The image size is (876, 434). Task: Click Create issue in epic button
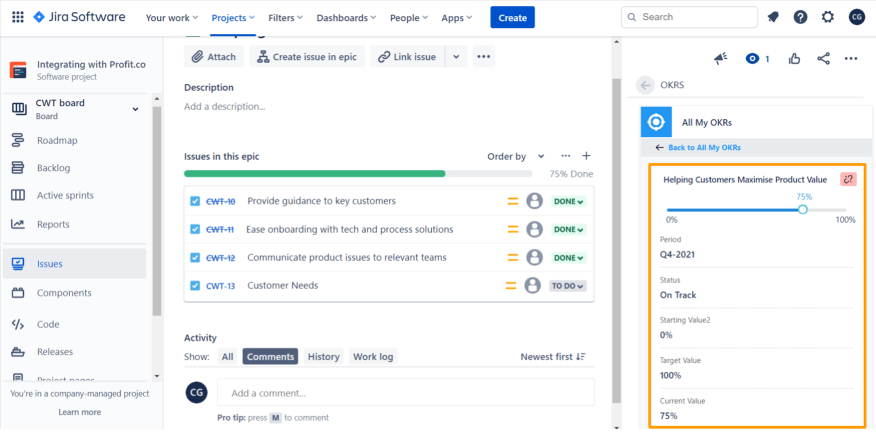307,56
